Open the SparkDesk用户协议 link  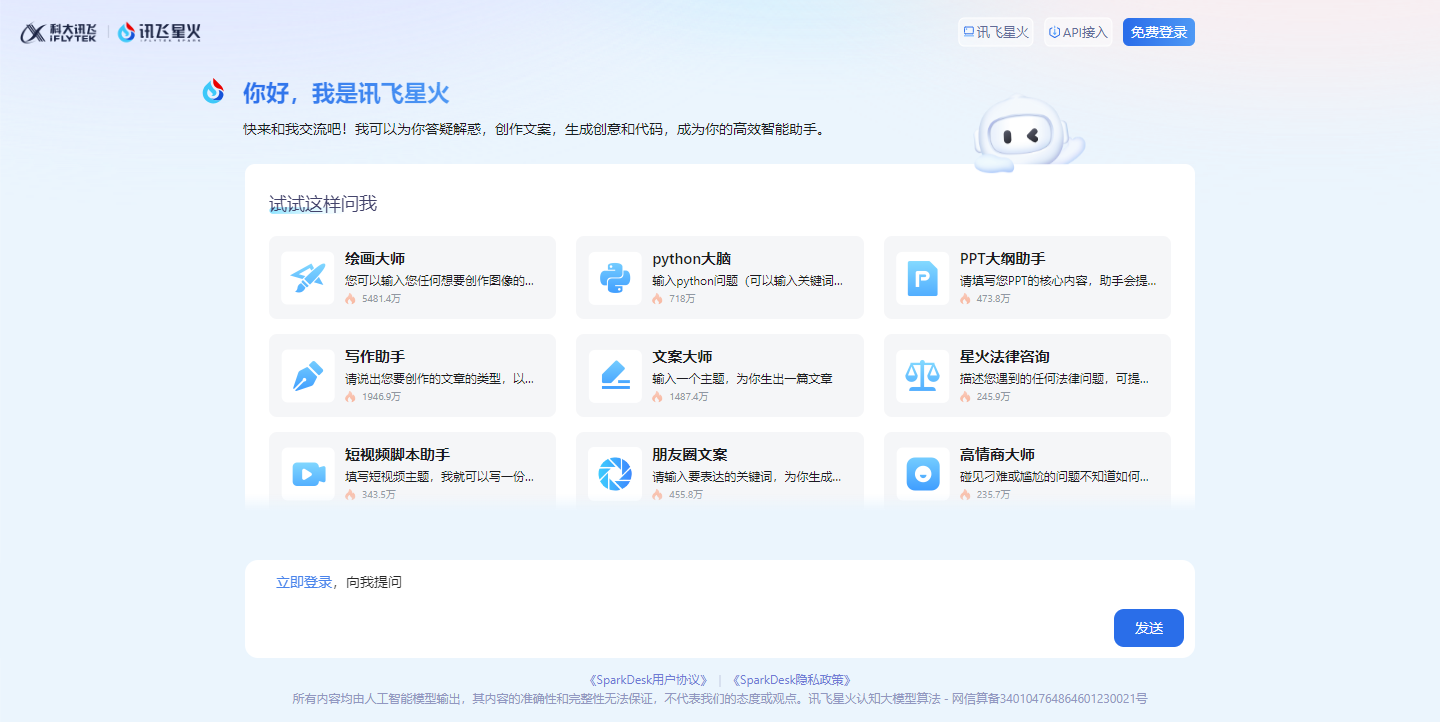pos(648,680)
